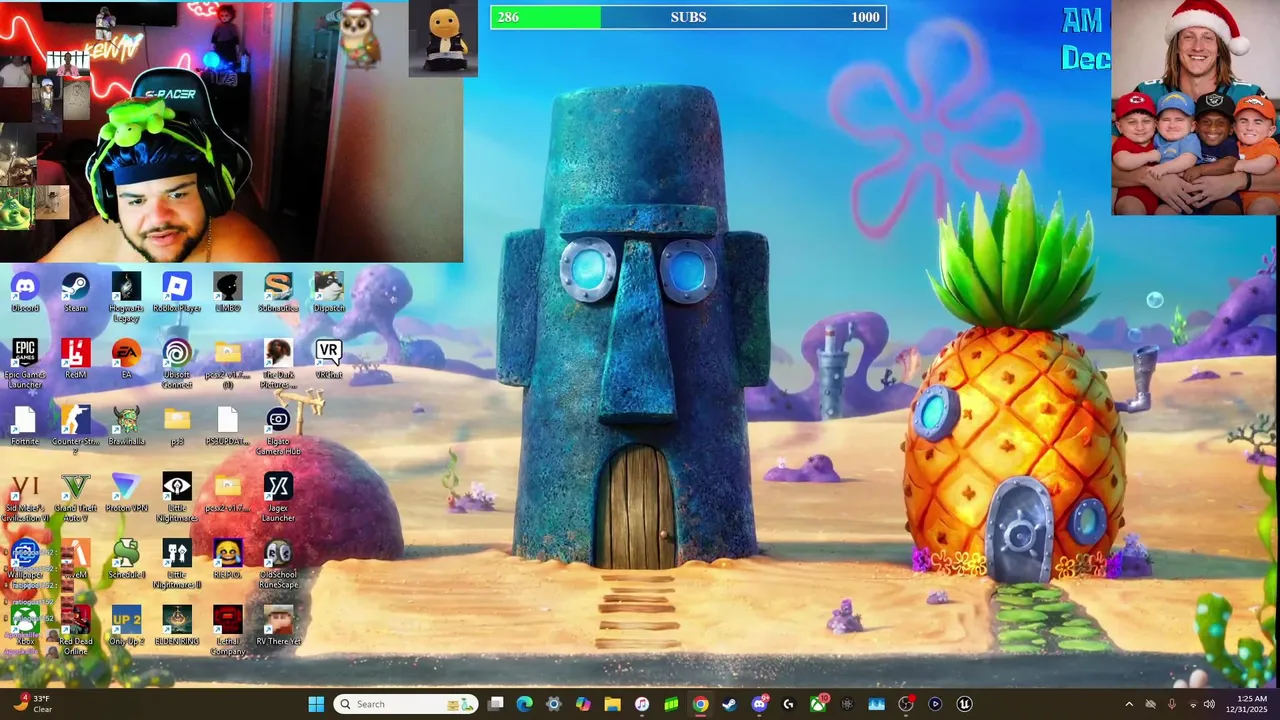Select the Schedule I desktop icon
The image size is (1280, 720).
point(126,560)
